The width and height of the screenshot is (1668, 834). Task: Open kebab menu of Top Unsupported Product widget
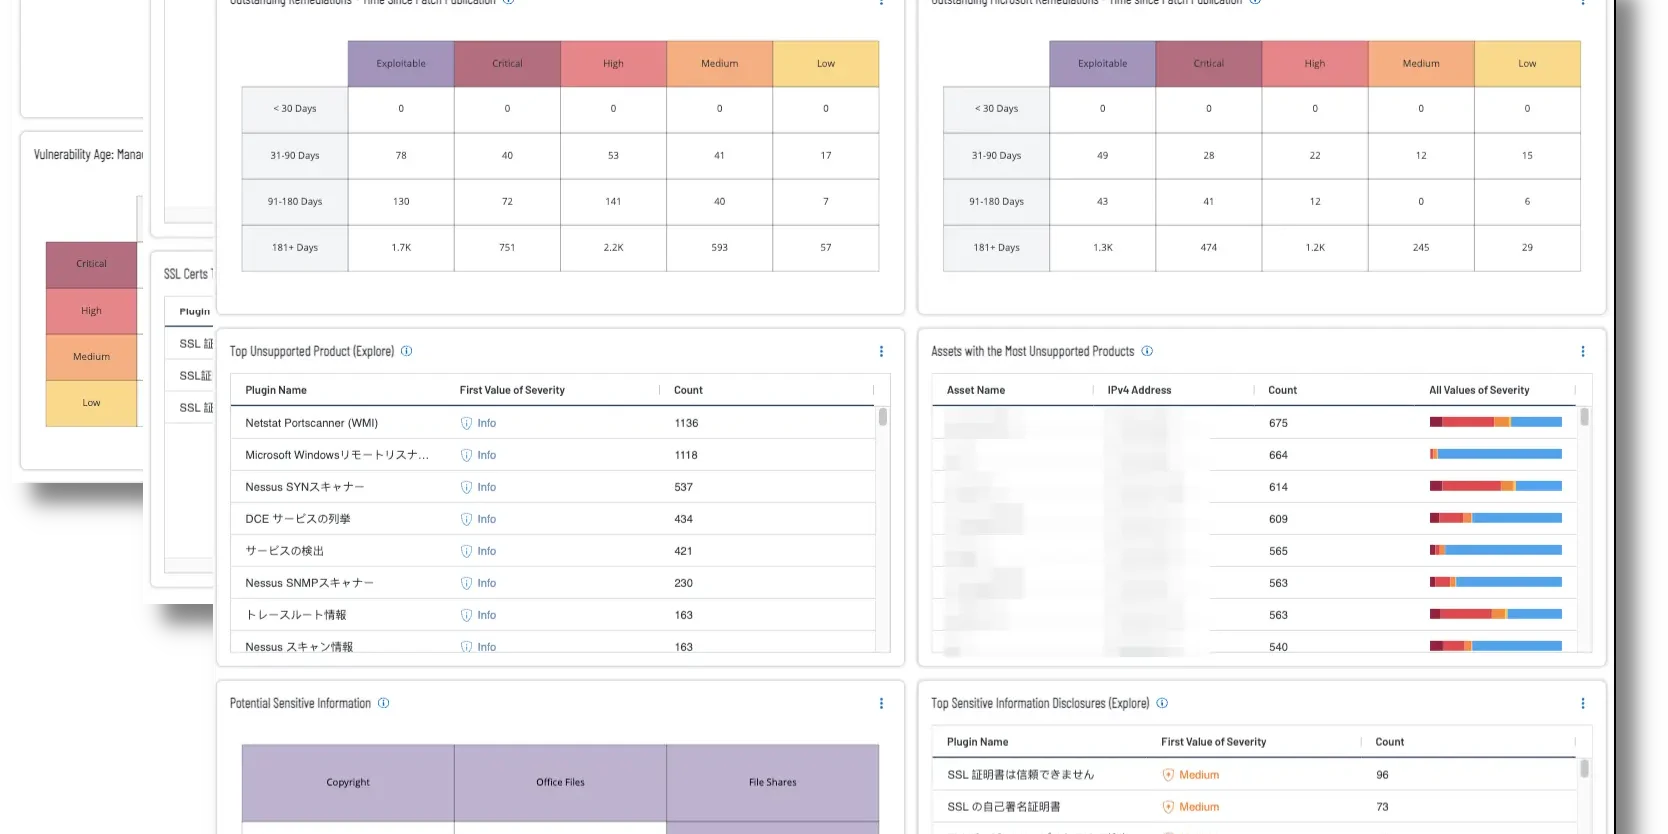click(x=881, y=351)
